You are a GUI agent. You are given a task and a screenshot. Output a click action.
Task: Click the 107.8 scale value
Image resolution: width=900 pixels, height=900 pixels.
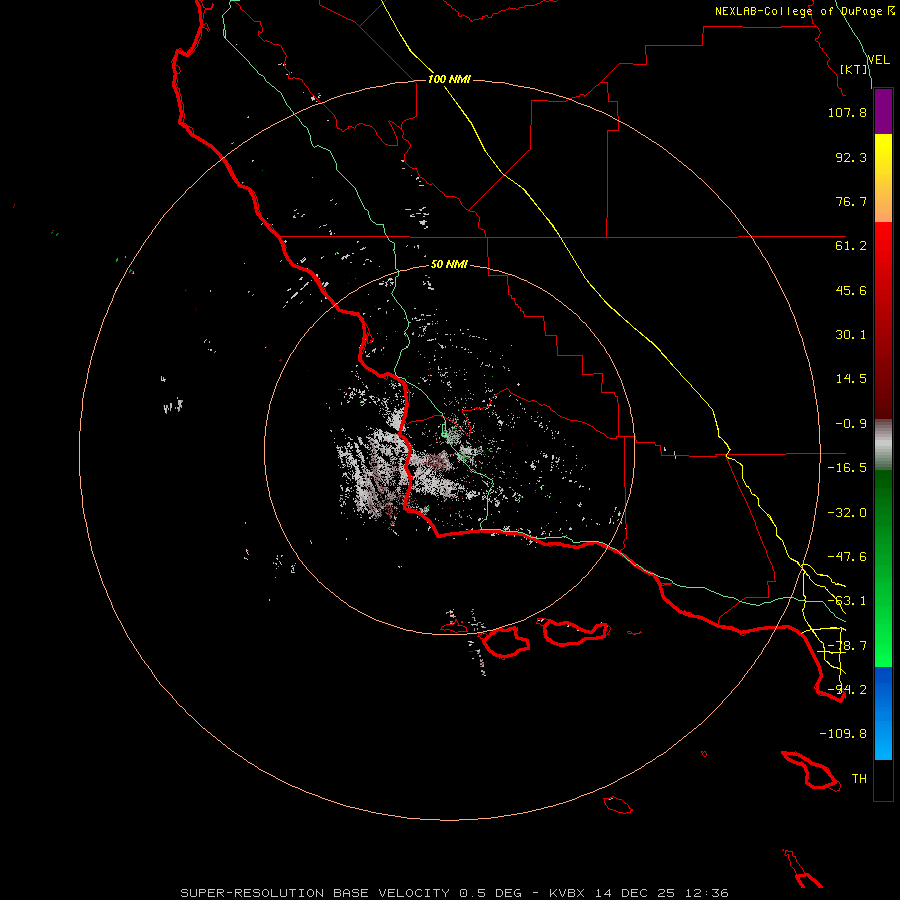847,112
